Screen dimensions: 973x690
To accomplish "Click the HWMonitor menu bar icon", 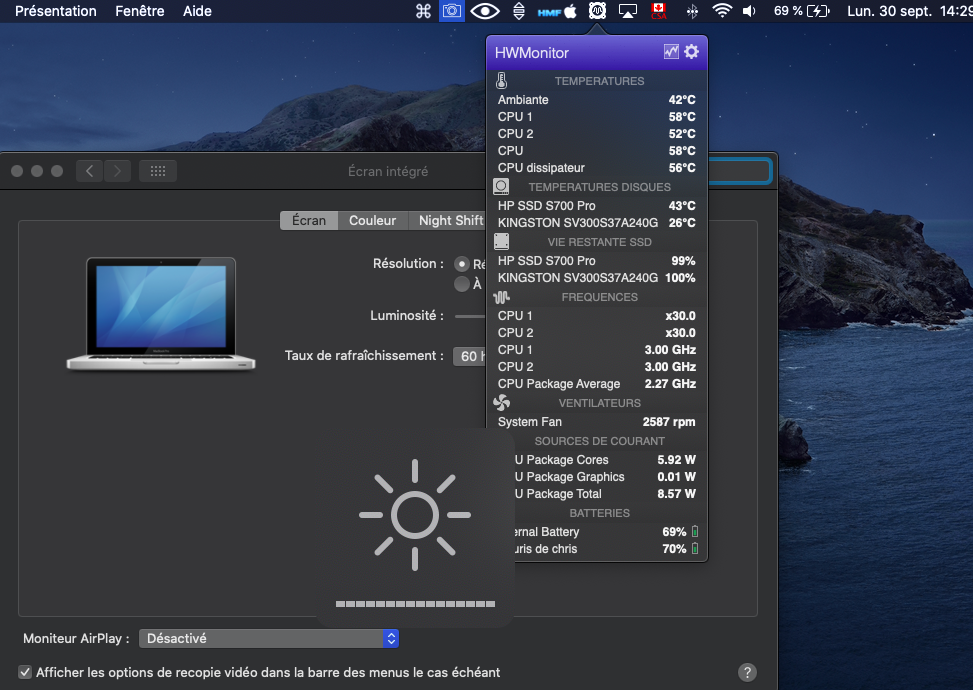I will [x=597, y=11].
